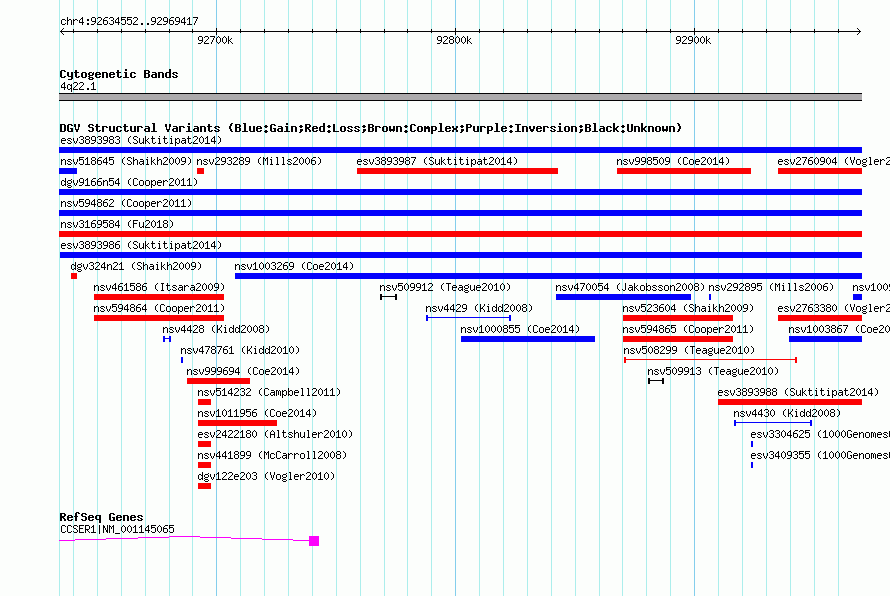The image size is (890, 596).
Task: Select the nsv4429 (Kidd2008) label
Action: (x=480, y=308)
